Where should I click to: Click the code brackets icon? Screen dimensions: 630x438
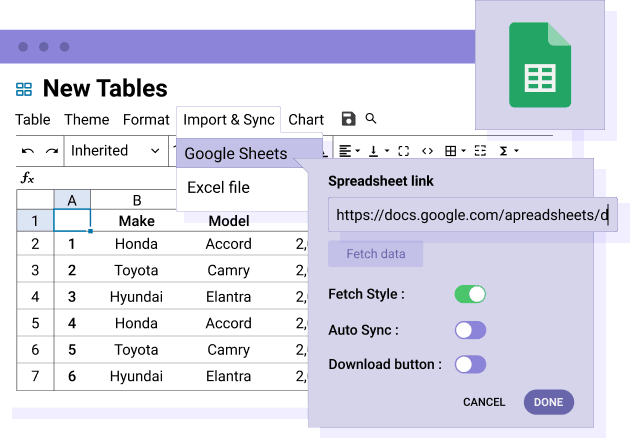point(427,151)
